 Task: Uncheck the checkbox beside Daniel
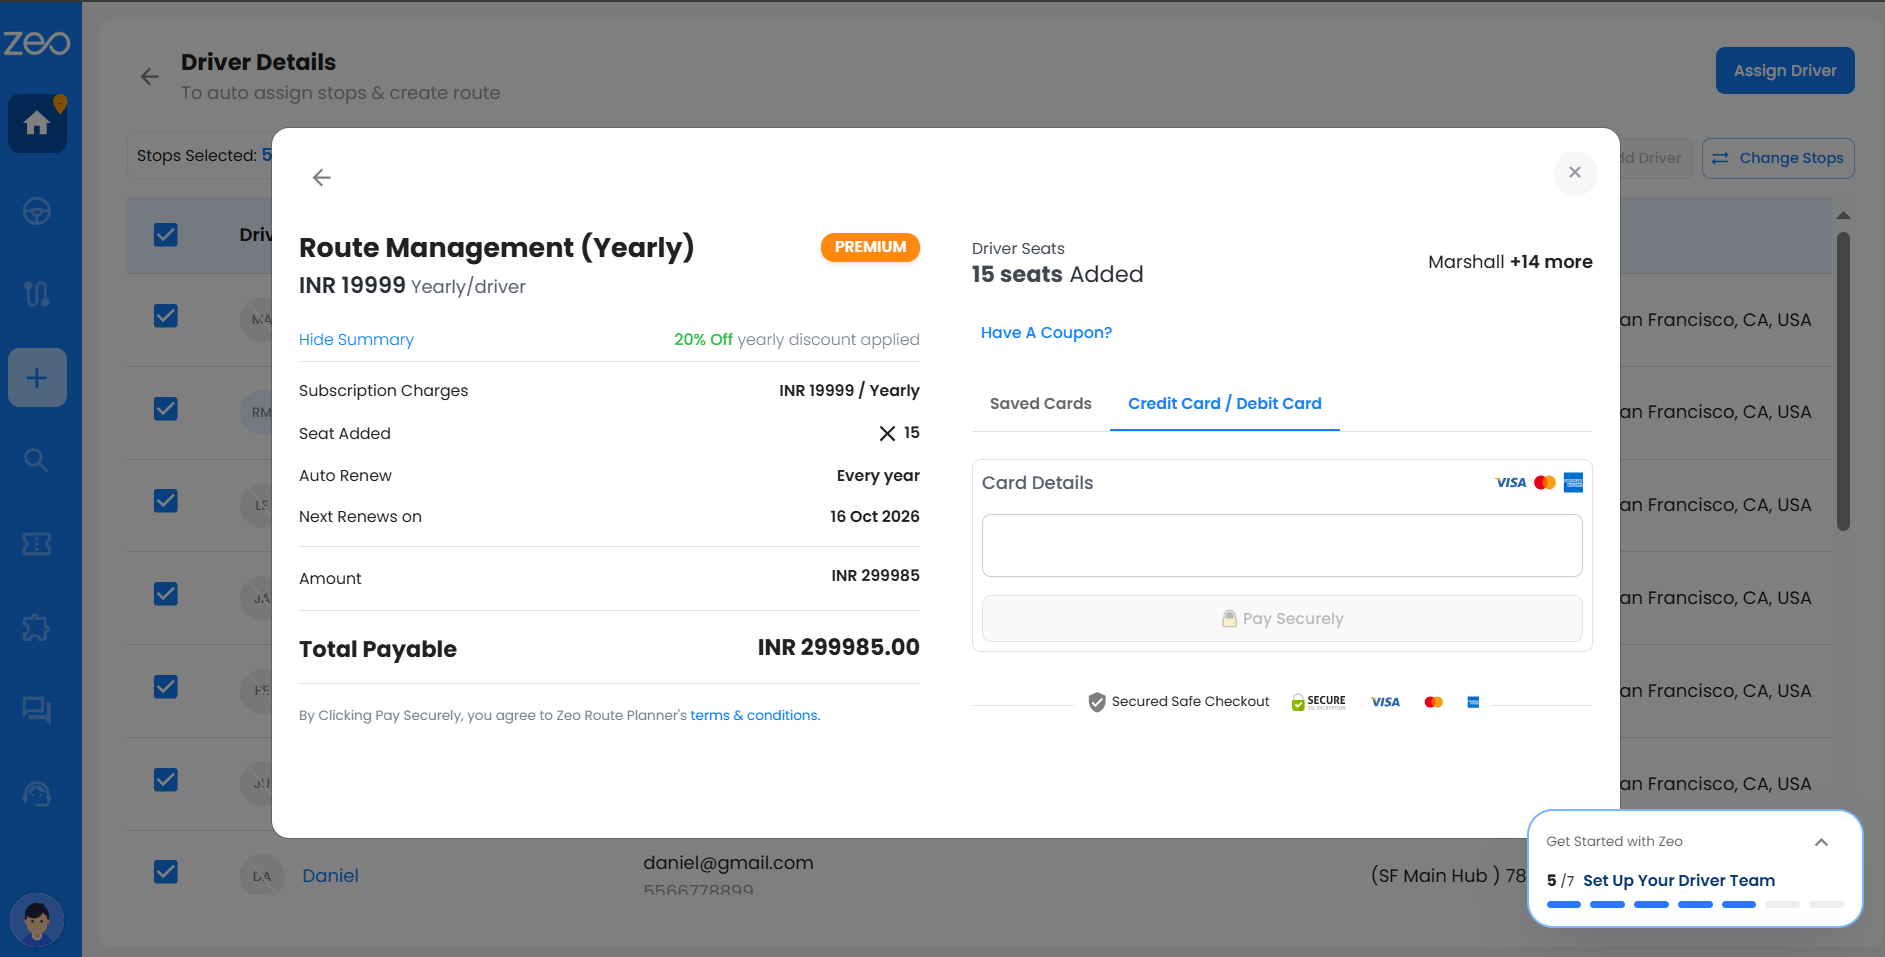point(166,872)
